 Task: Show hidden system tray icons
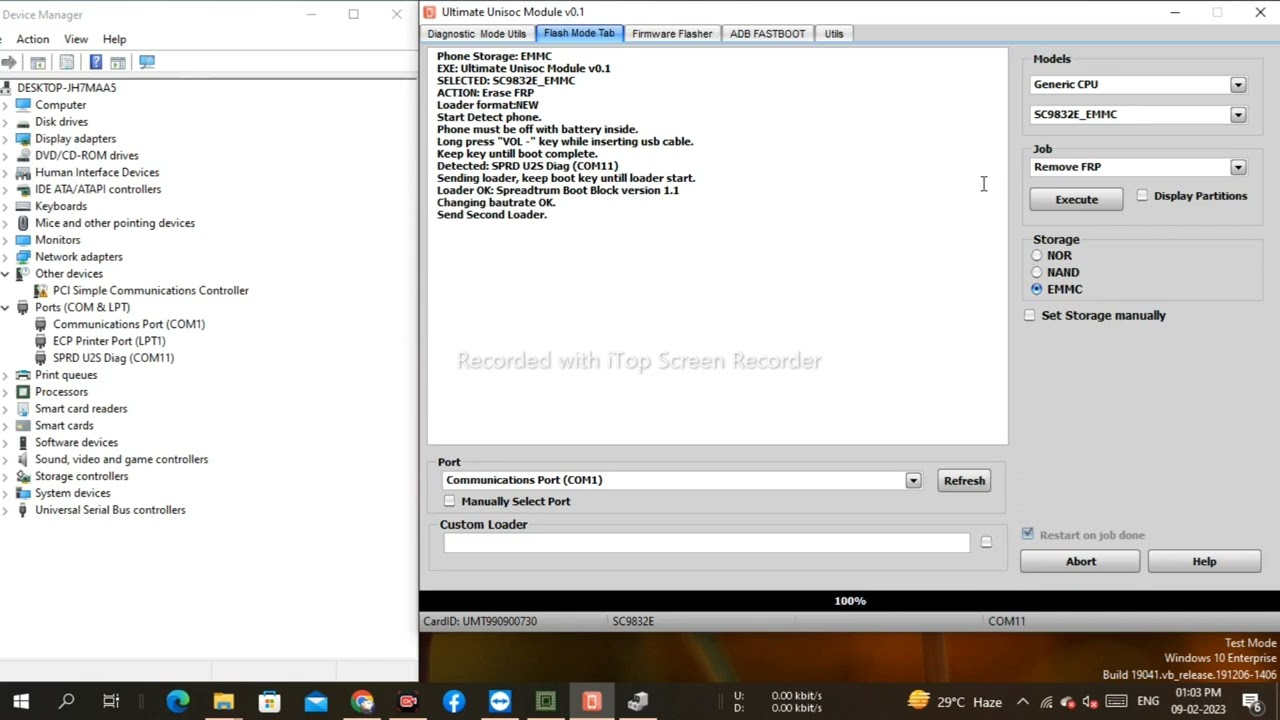[x=1022, y=701]
